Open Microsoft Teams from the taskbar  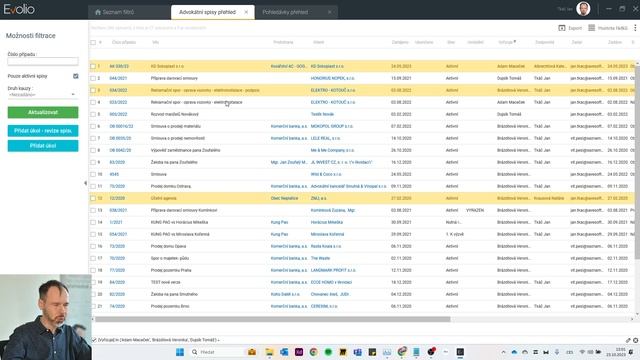click(x=358, y=352)
